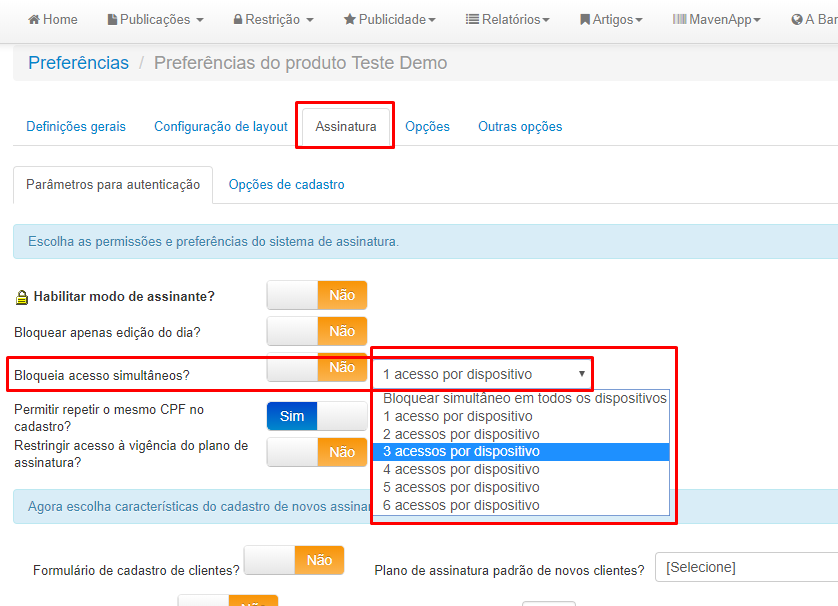This screenshot has width=838, height=606.
Task: Switch to Definições gerais tab
Action: point(76,127)
